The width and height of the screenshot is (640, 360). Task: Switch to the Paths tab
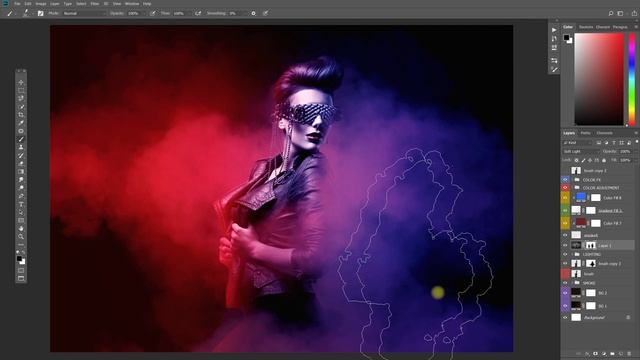(586, 133)
